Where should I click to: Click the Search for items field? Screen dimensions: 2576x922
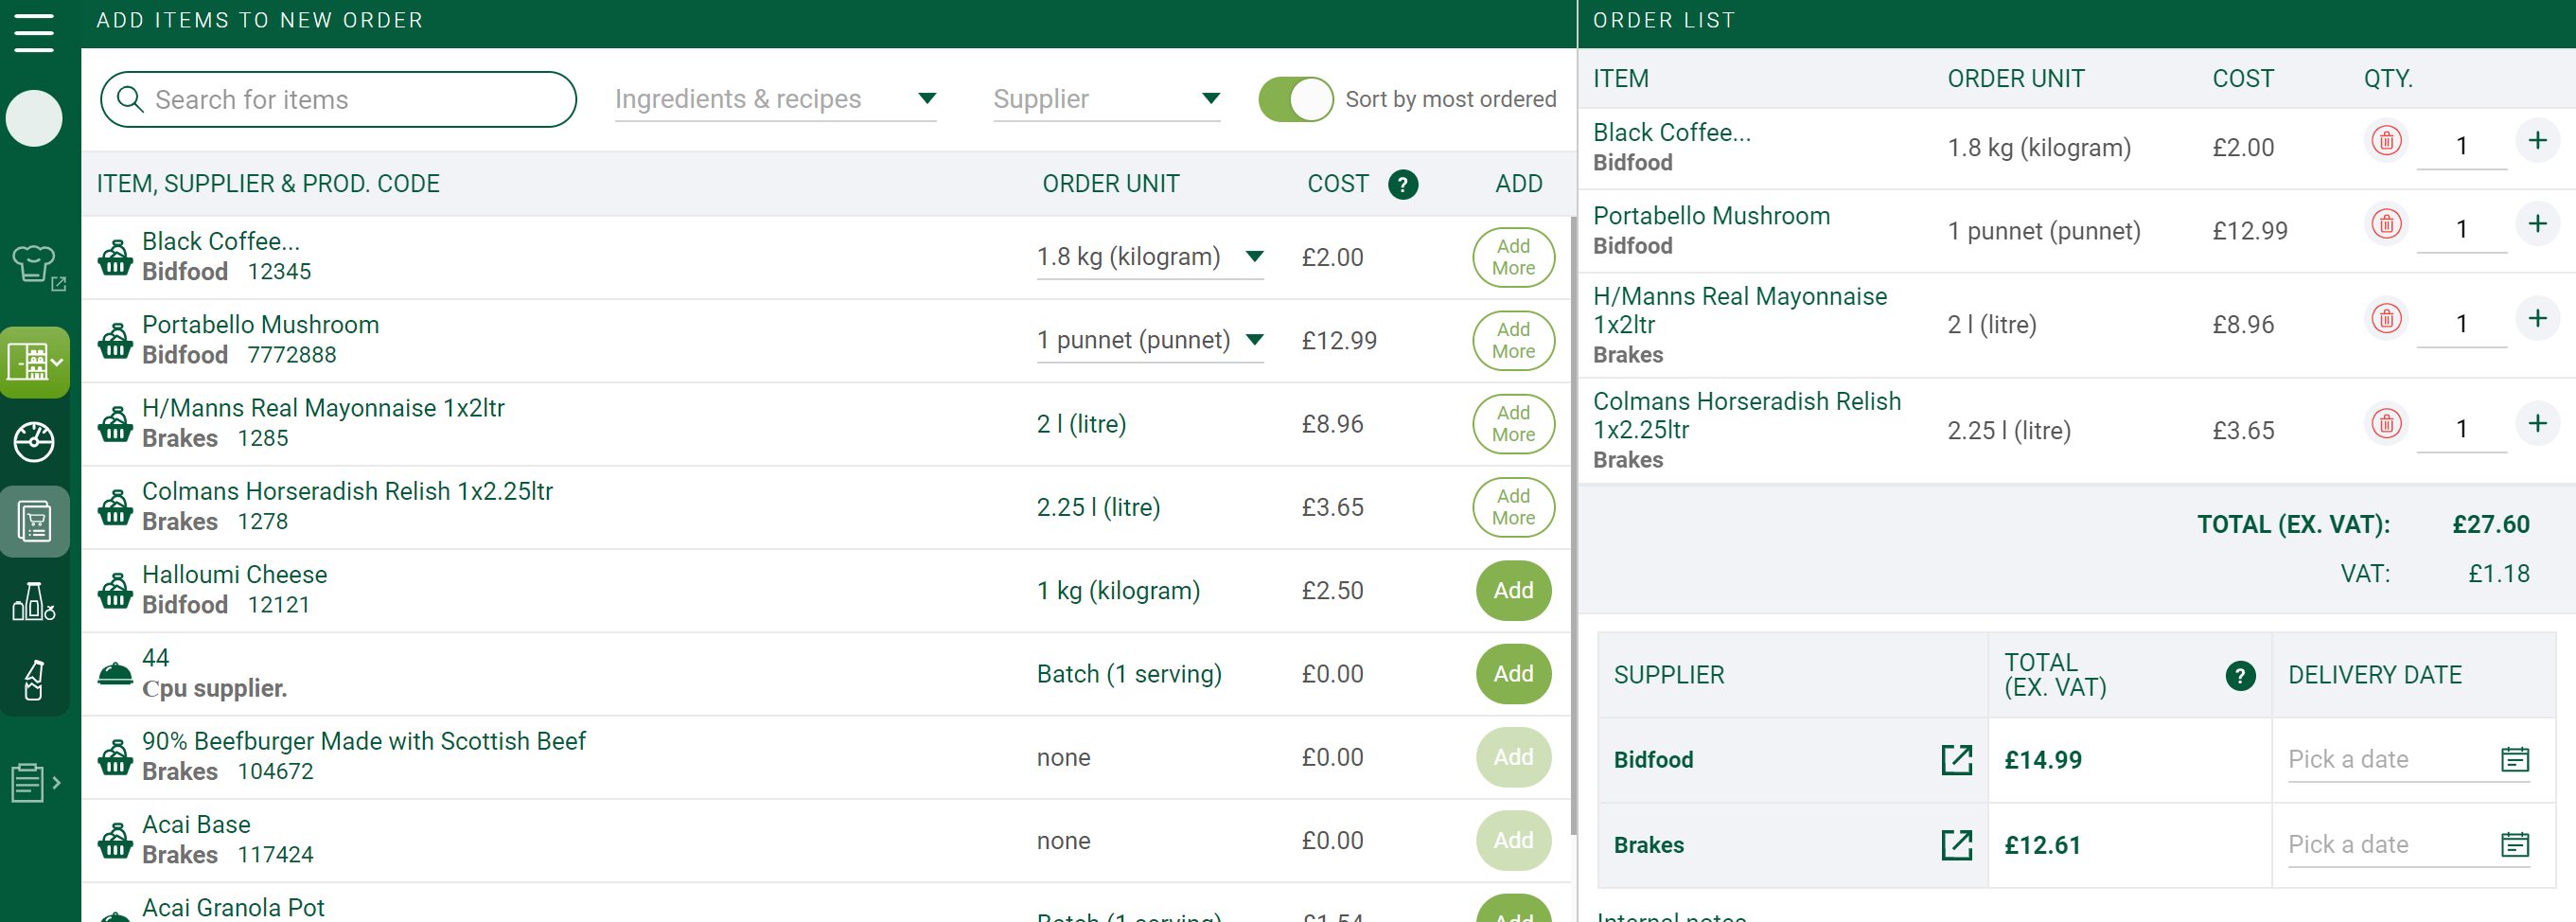338,99
